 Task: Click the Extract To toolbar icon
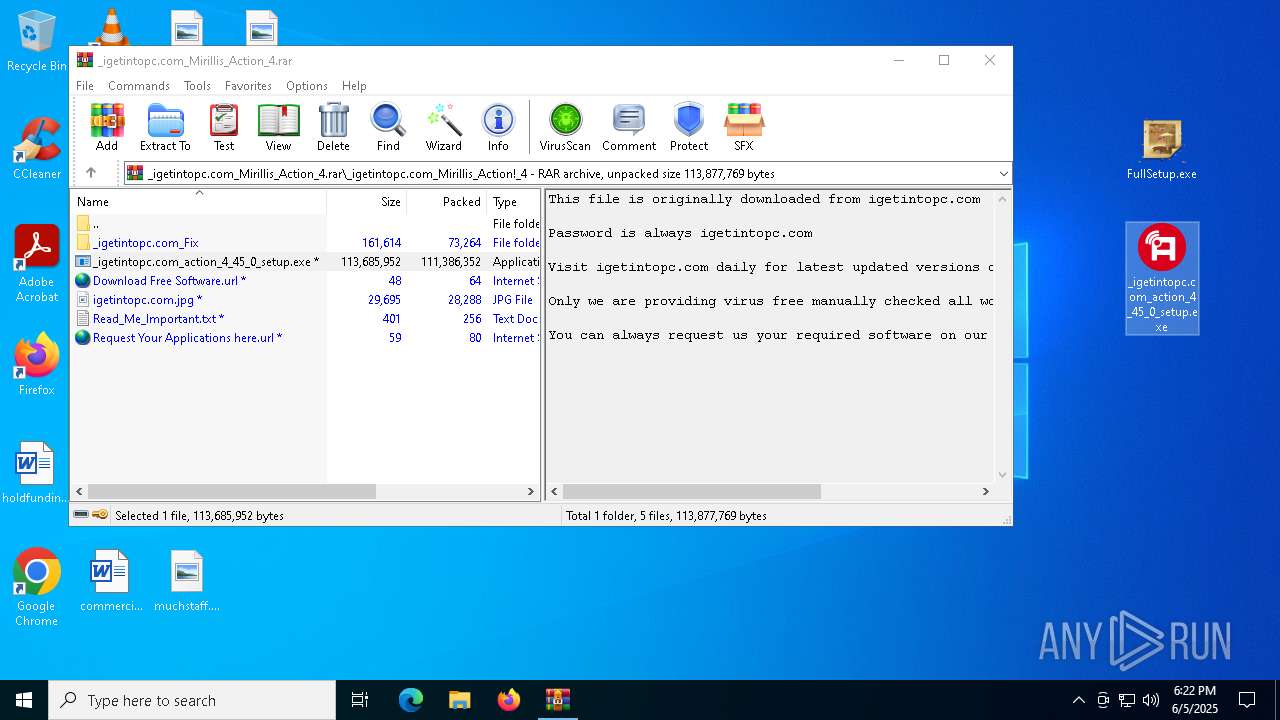(x=165, y=127)
